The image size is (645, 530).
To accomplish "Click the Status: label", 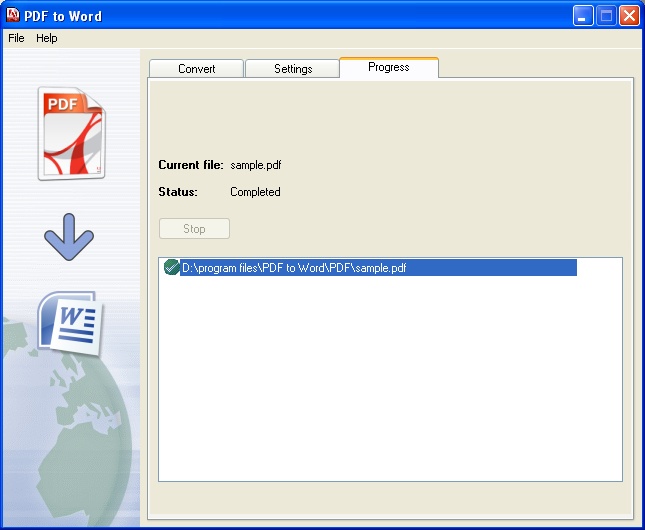I will [x=178, y=192].
